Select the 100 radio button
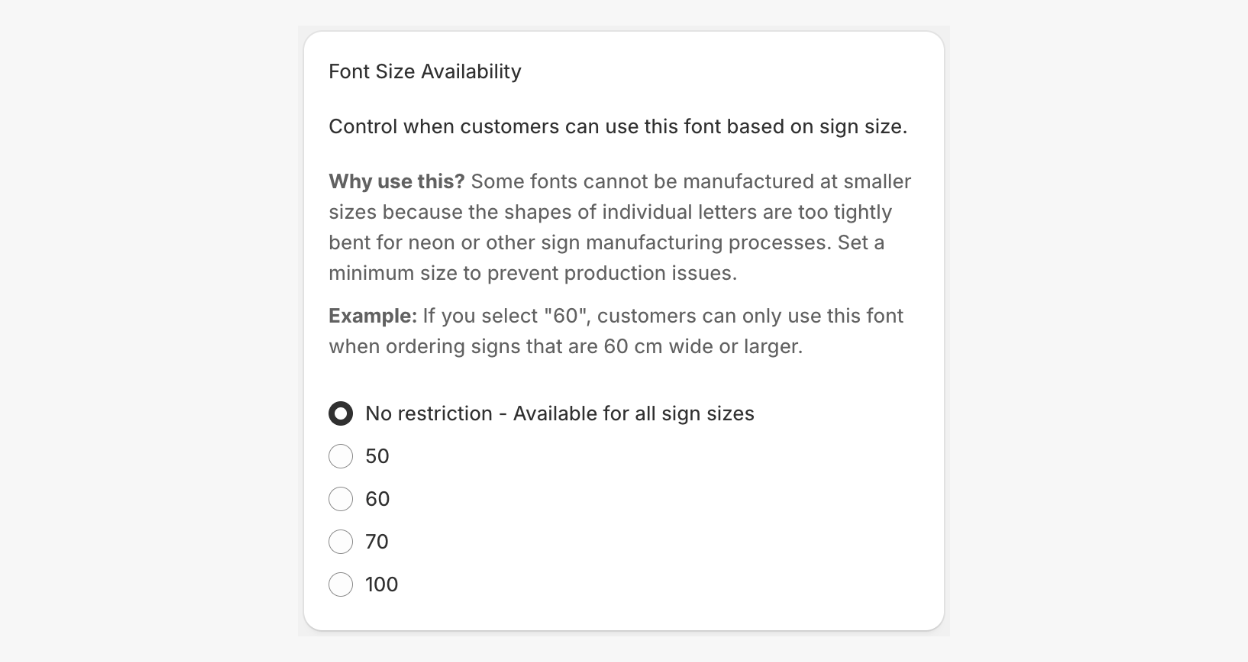Screen dimensions: 1248x662 point(341,584)
